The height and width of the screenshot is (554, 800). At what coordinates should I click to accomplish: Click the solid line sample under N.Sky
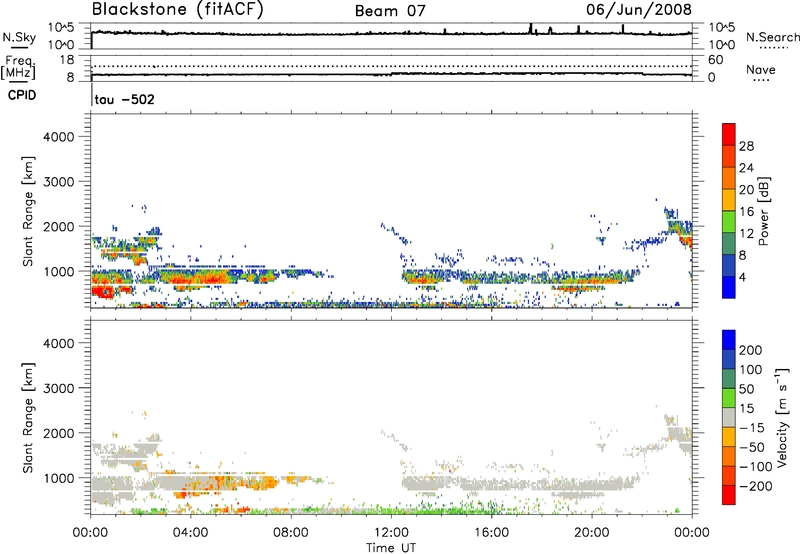tap(19, 48)
